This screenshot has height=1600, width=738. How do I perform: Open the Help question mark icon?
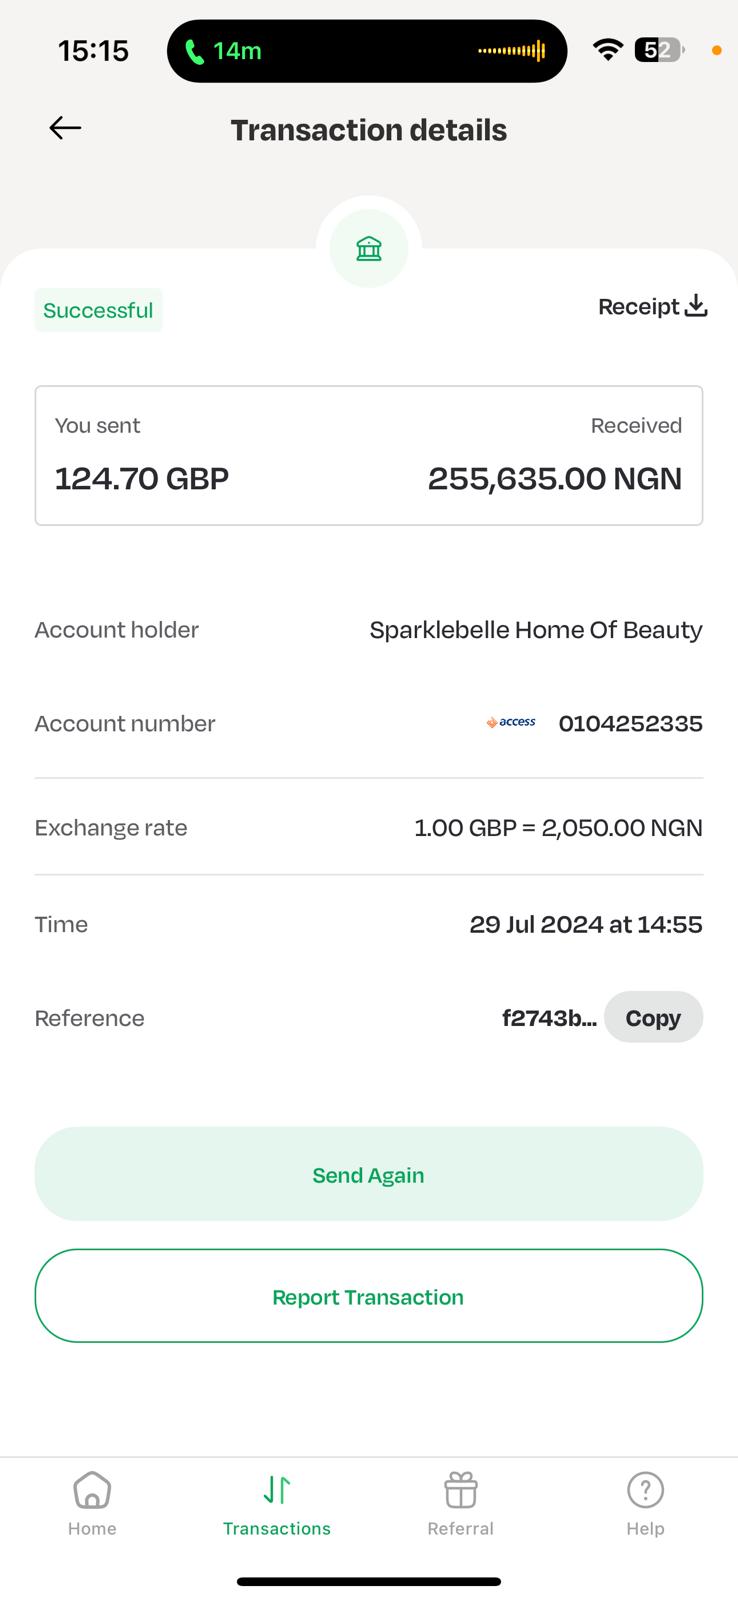point(645,1490)
